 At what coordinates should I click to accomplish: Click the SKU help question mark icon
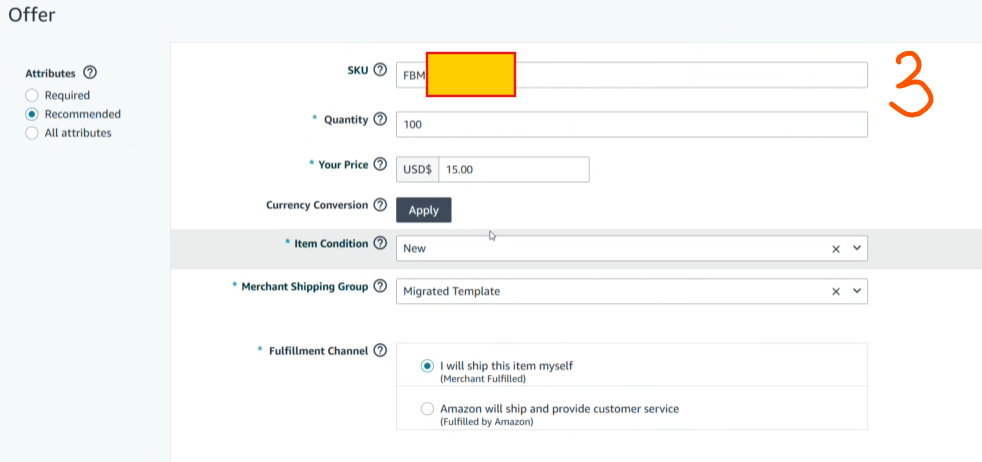click(380, 70)
